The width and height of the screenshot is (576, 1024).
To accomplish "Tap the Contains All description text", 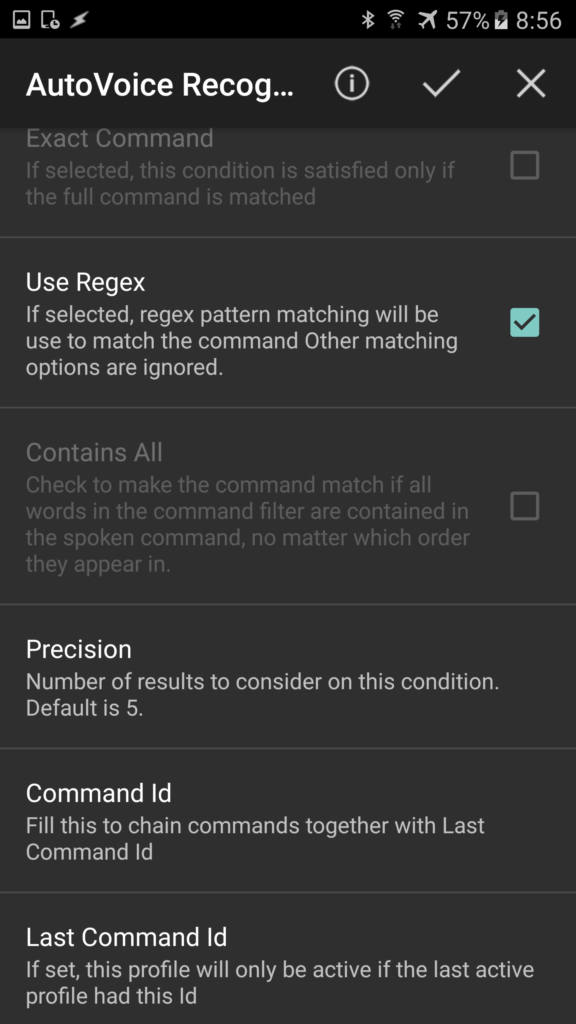I will [x=248, y=524].
